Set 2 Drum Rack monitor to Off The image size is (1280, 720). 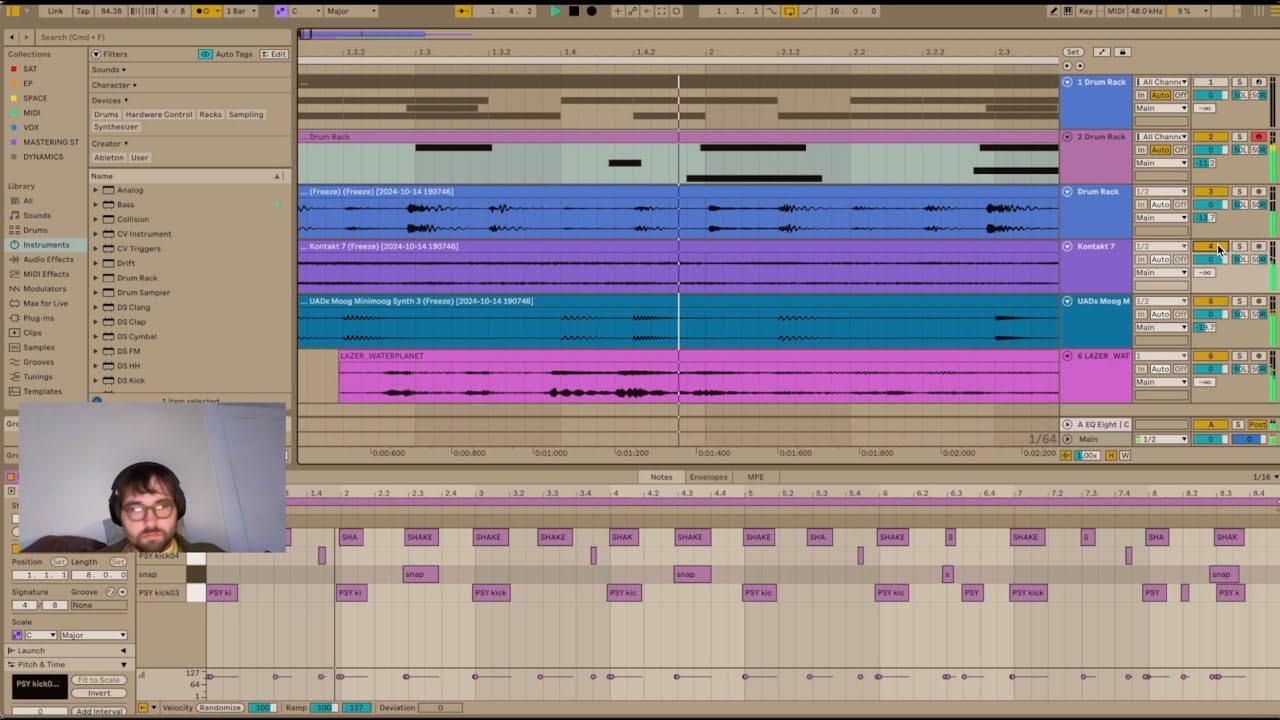(1181, 150)
